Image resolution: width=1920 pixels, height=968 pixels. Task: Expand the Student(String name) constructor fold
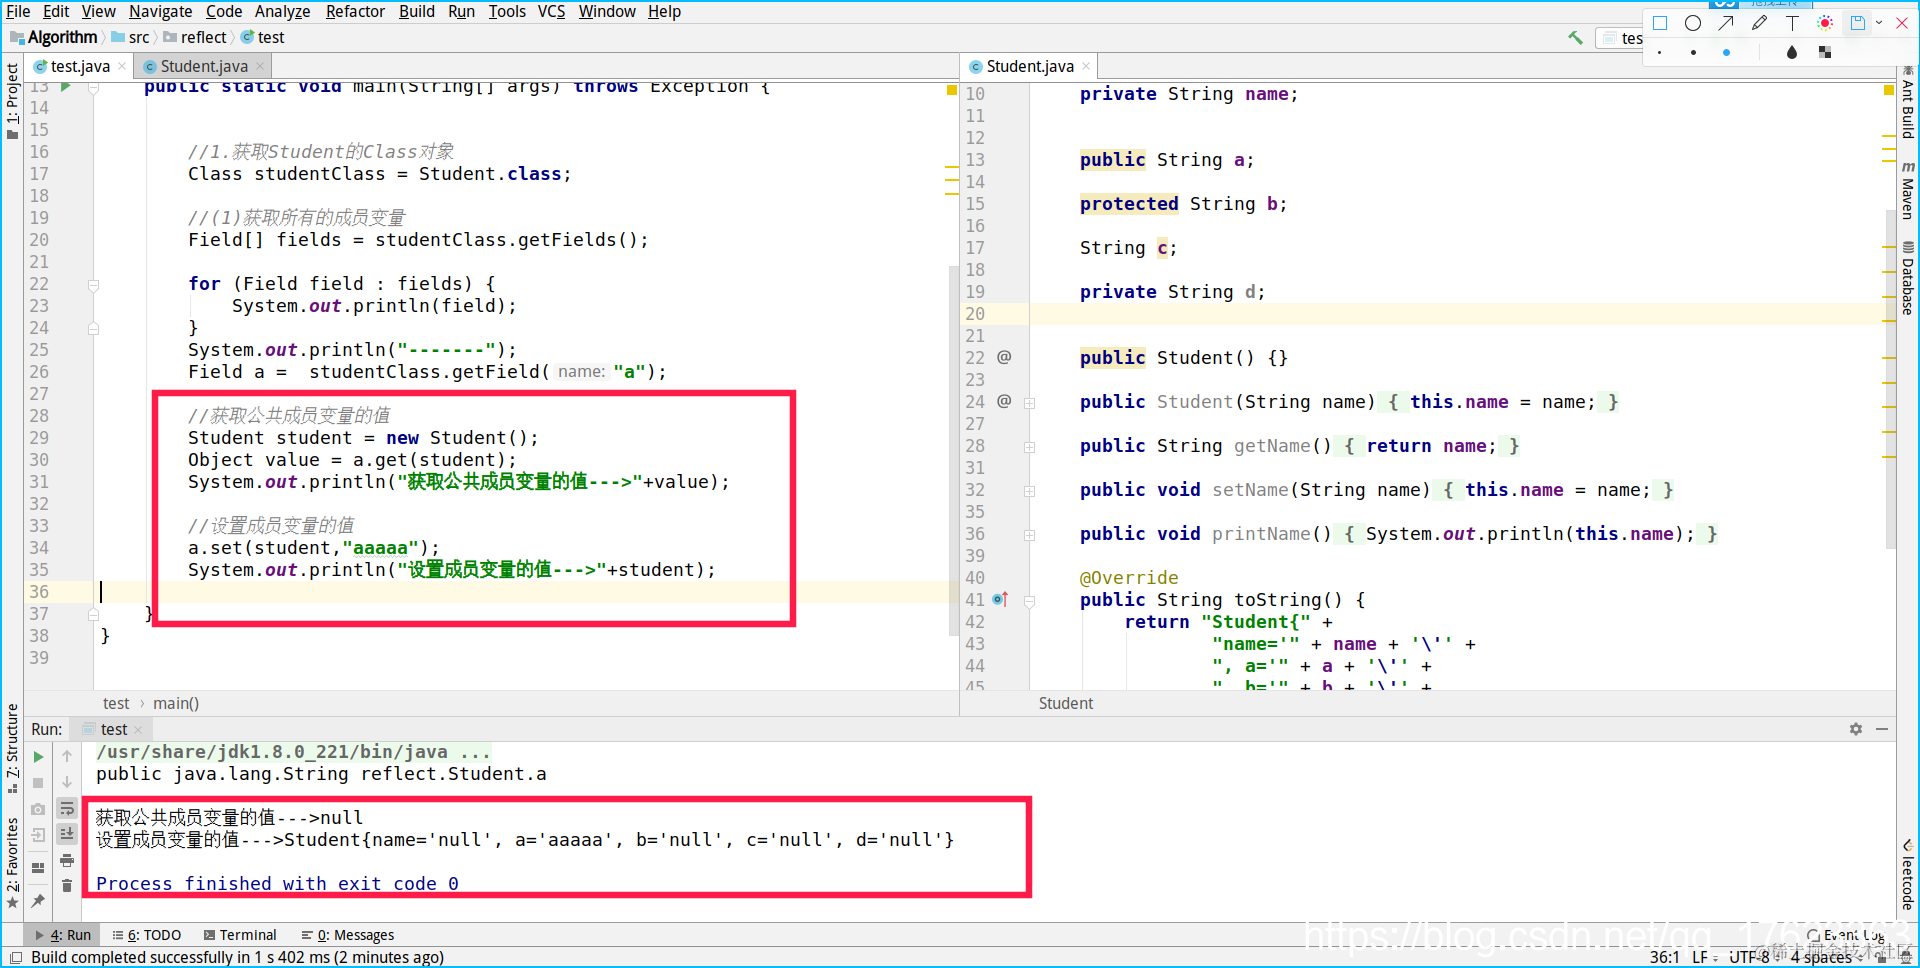tap(1029, 403)
